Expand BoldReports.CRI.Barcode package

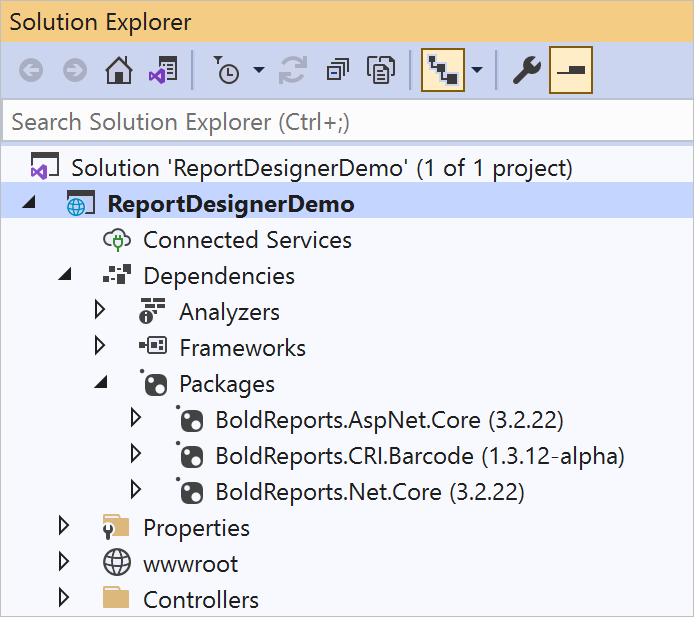click(136, 454)
